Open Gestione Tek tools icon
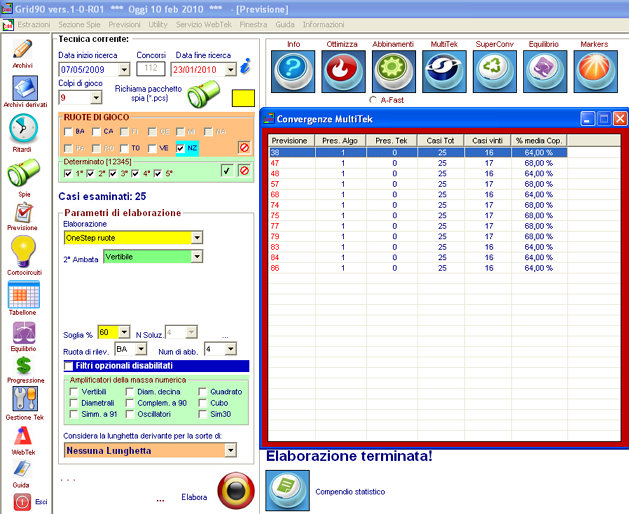Screen dimensions: 629x514 pos(25,399)
